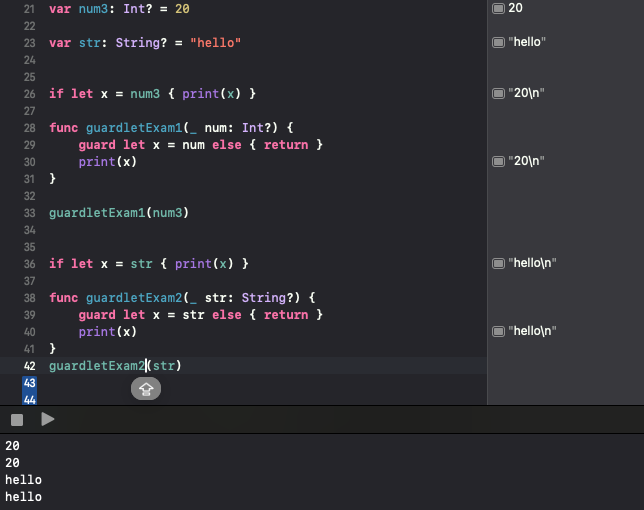Viewport: 644px width, 510px height.
Task: Click the run playground play button
Action: [48, 419]
